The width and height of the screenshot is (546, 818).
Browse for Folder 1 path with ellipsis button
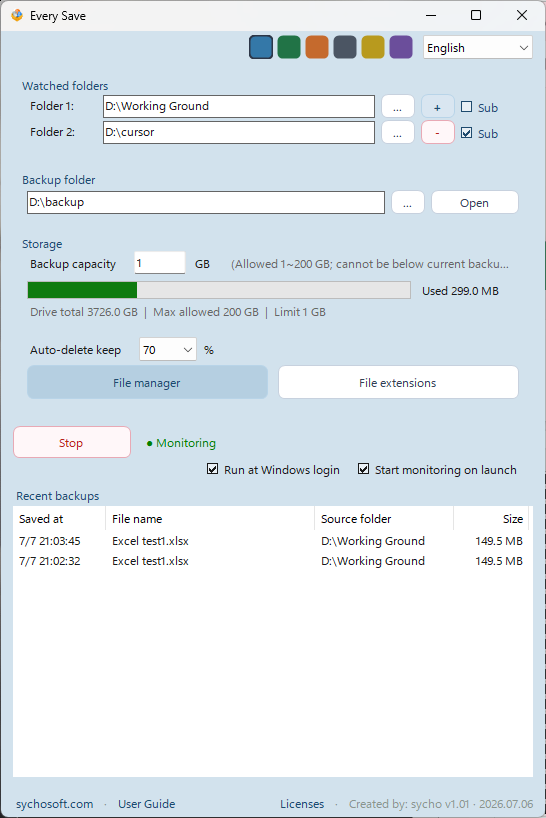[398, 107]
